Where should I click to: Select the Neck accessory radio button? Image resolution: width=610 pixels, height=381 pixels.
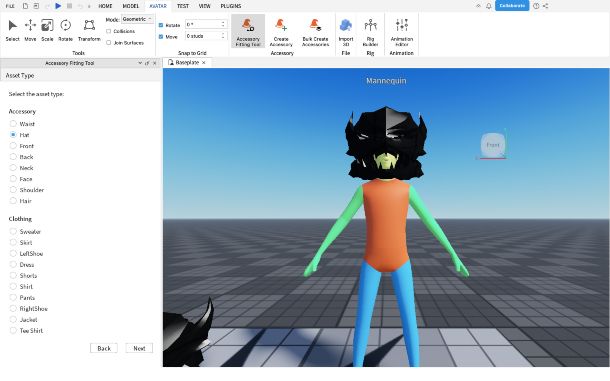click(13, 168)
